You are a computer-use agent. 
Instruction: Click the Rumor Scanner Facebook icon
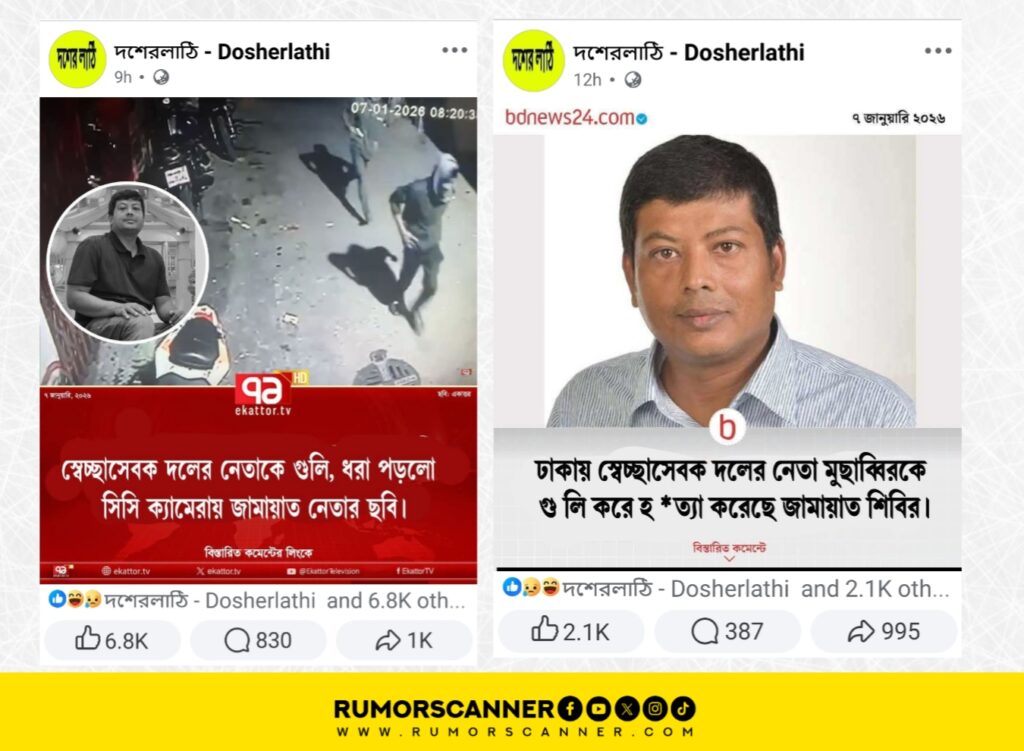click(x=570, y=709)
